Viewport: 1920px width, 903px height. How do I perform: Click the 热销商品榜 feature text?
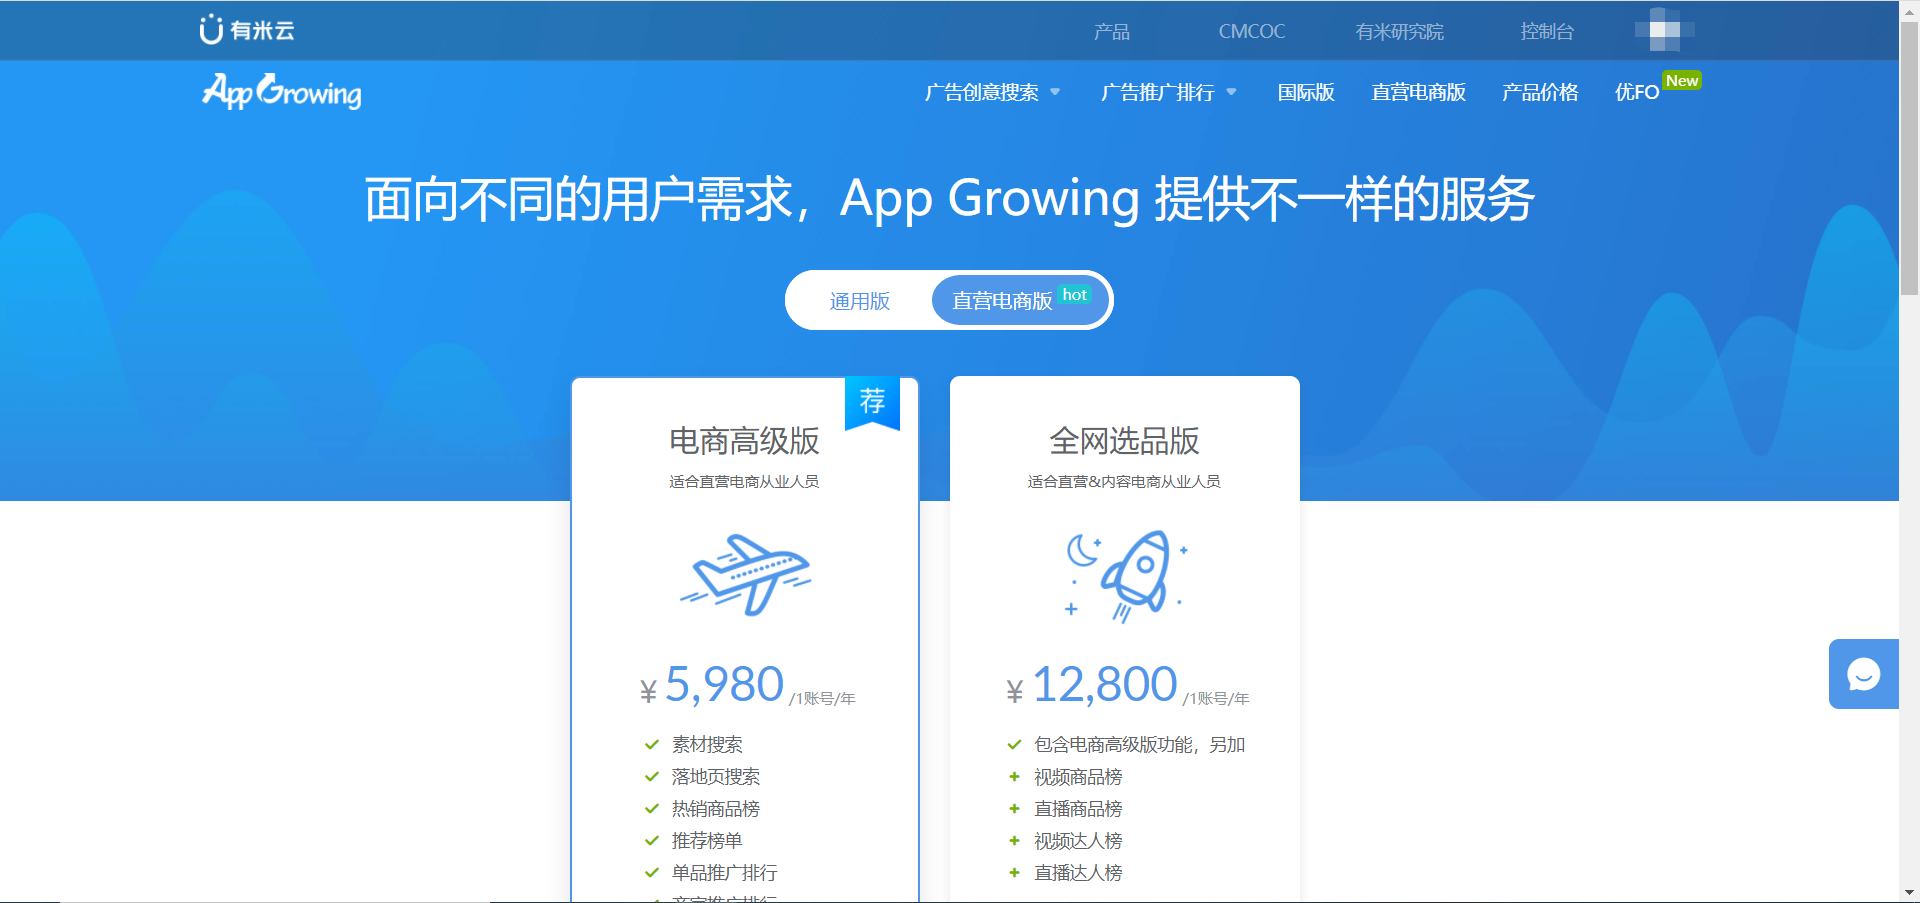click(716, 809)
